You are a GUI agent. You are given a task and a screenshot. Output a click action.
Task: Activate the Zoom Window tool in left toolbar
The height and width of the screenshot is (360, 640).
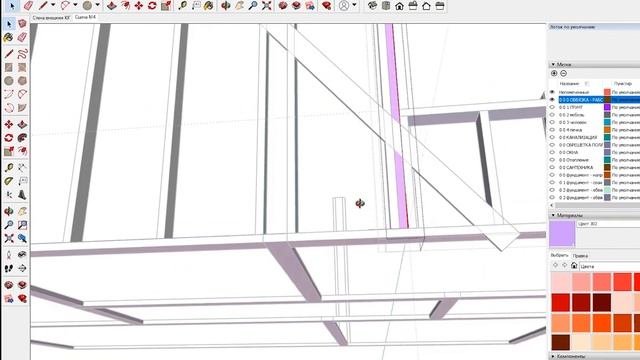tap(22, 224)
